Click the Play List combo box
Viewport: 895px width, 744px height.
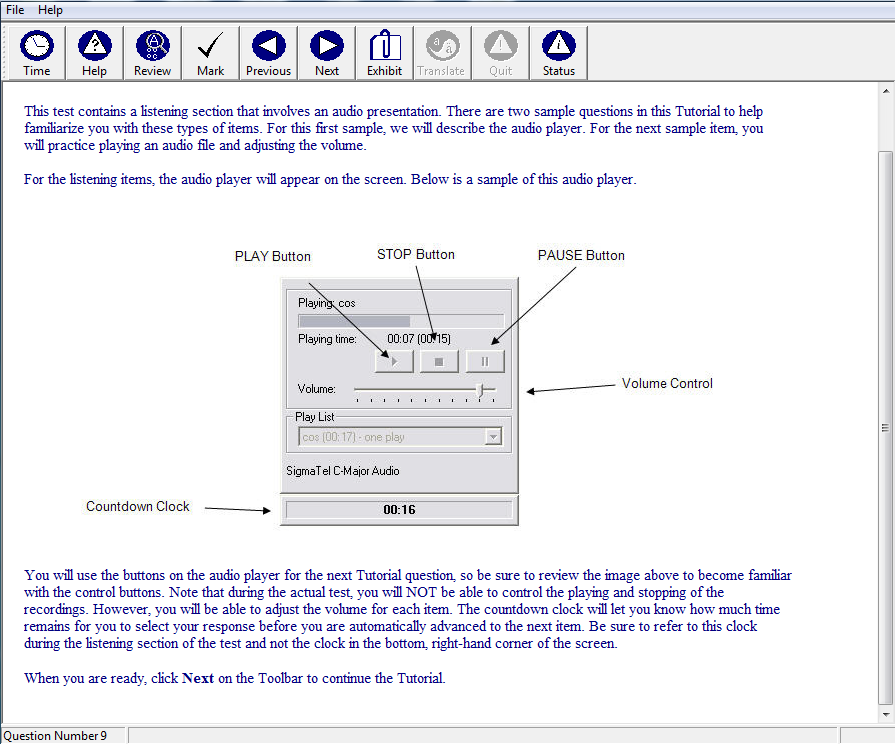tap(400, 437)
